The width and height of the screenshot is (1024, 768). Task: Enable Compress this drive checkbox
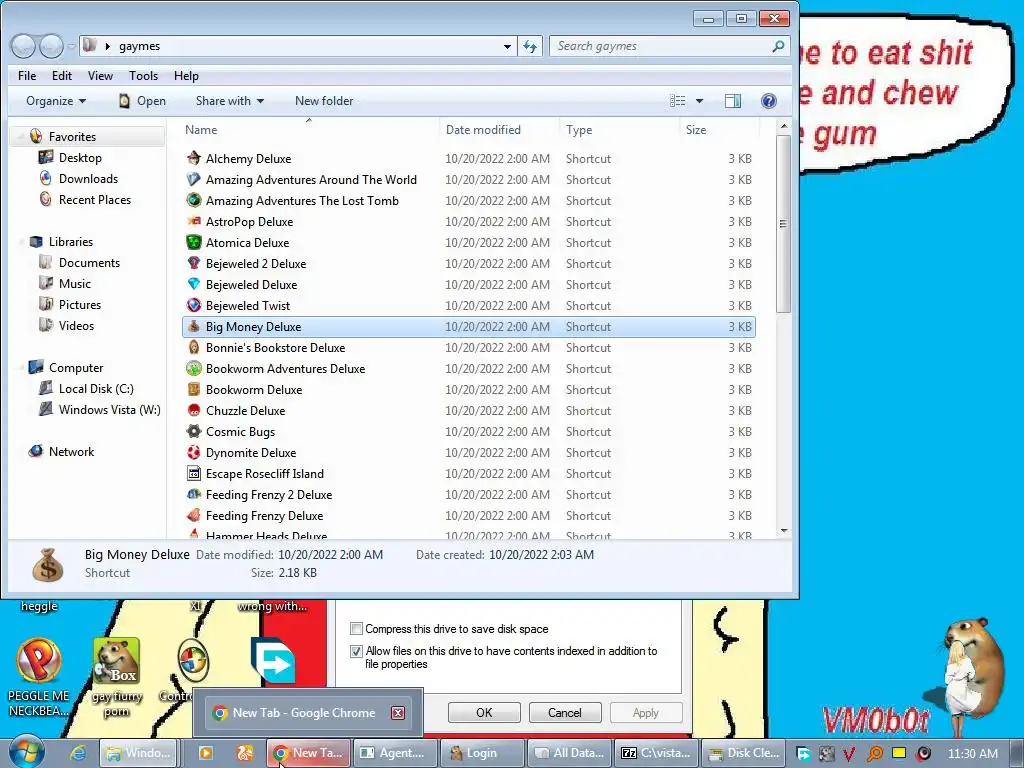(356, 629)
